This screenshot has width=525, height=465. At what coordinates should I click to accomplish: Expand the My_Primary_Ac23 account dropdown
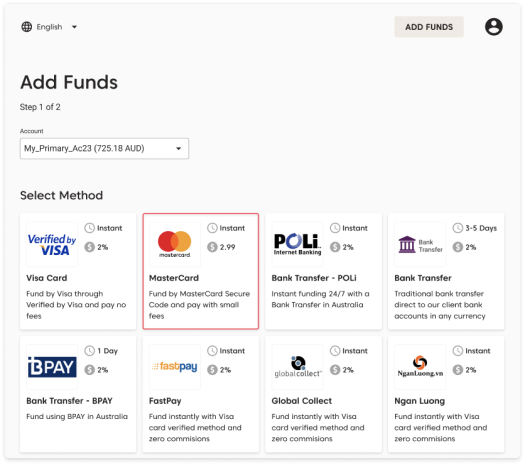click(x=104, y=148)
